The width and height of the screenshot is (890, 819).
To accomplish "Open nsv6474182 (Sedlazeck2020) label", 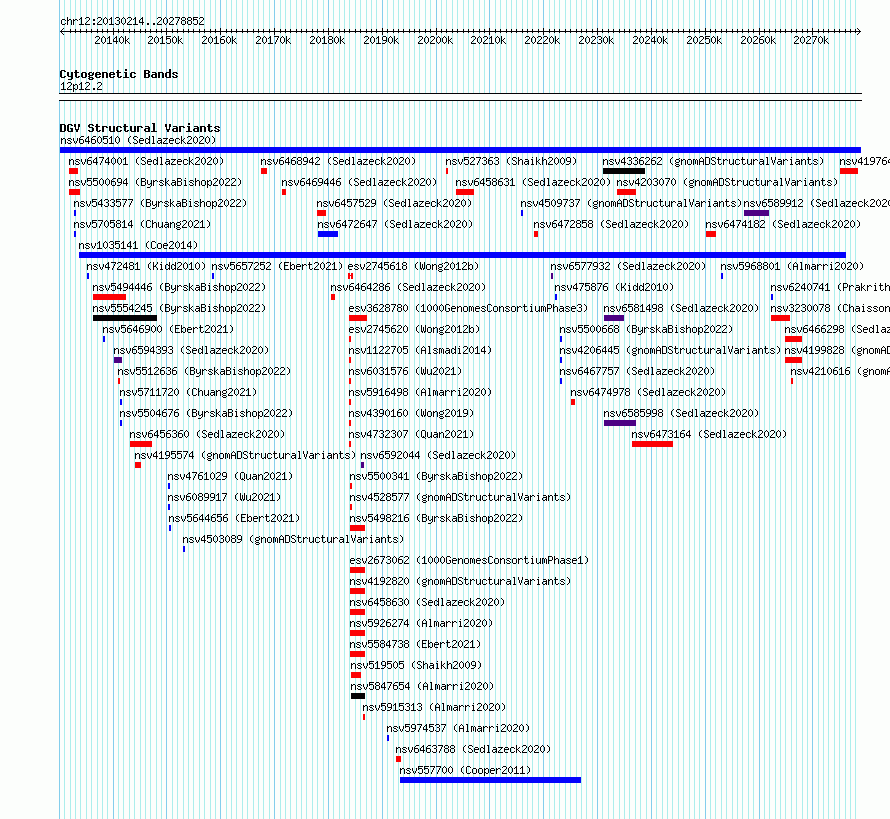I will point(783,224).
